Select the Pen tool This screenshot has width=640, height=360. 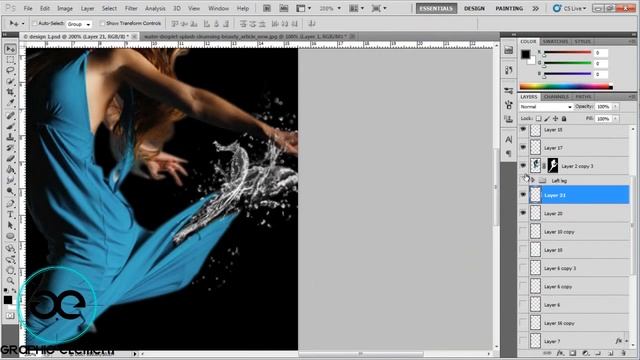click(10, 203)
